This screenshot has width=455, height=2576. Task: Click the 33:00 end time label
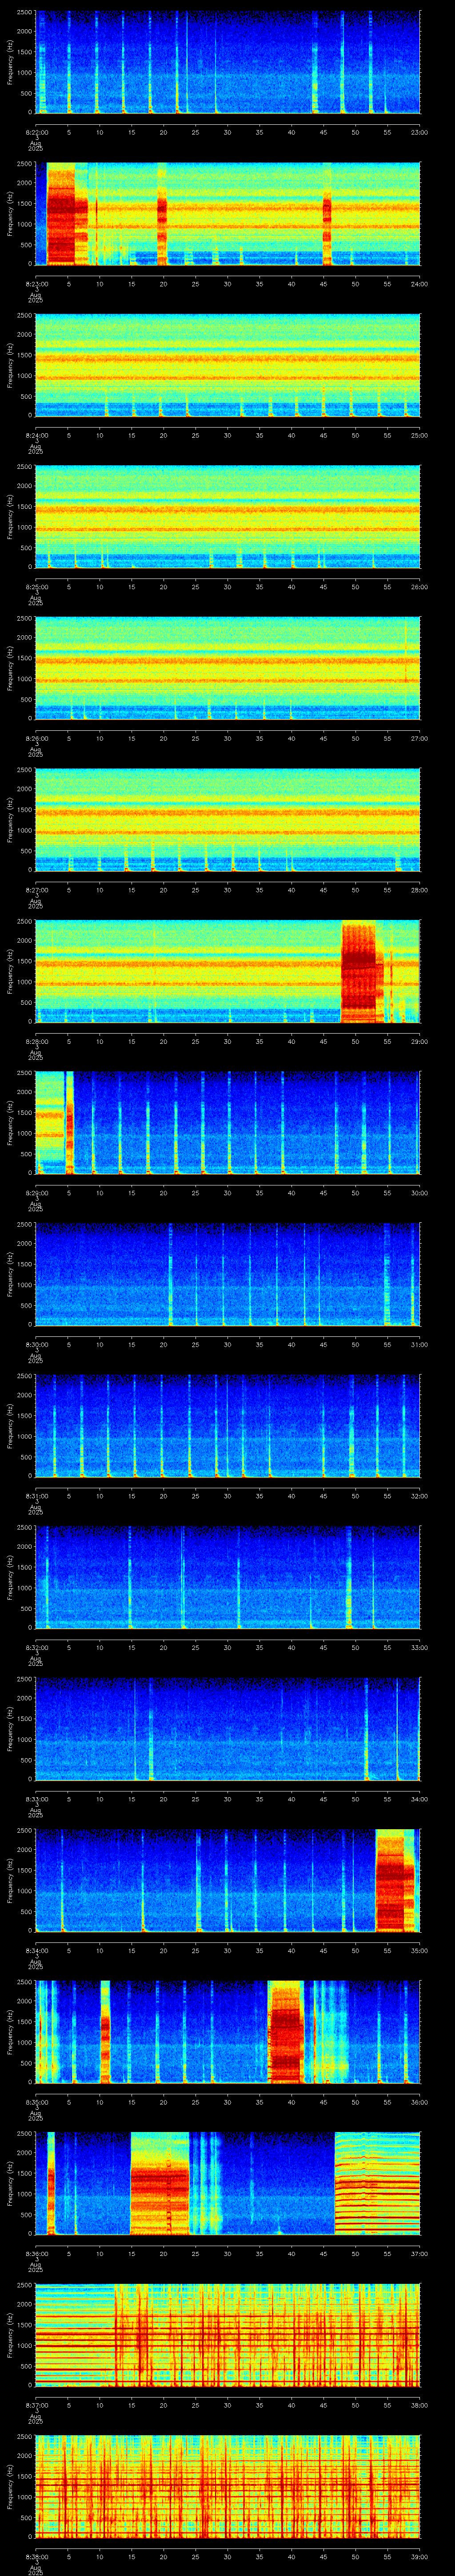420,1647
